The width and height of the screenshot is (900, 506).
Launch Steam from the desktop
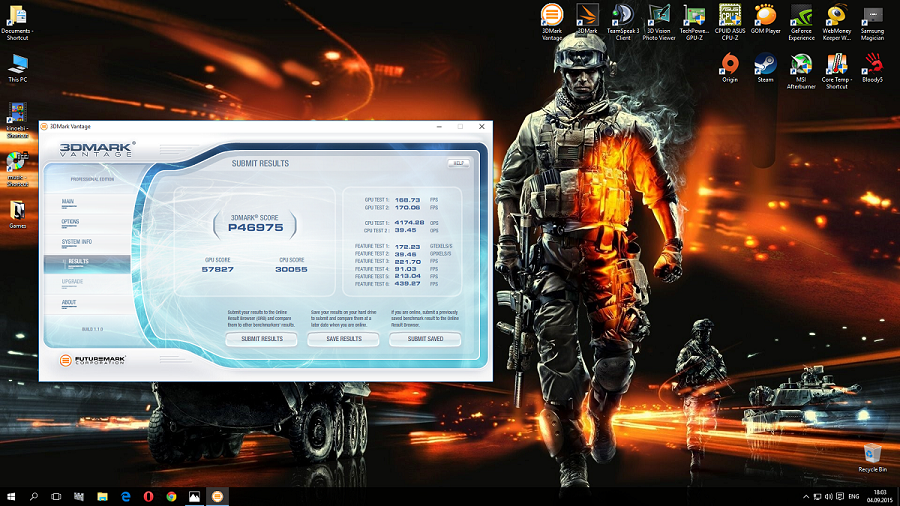pos(765,65)
